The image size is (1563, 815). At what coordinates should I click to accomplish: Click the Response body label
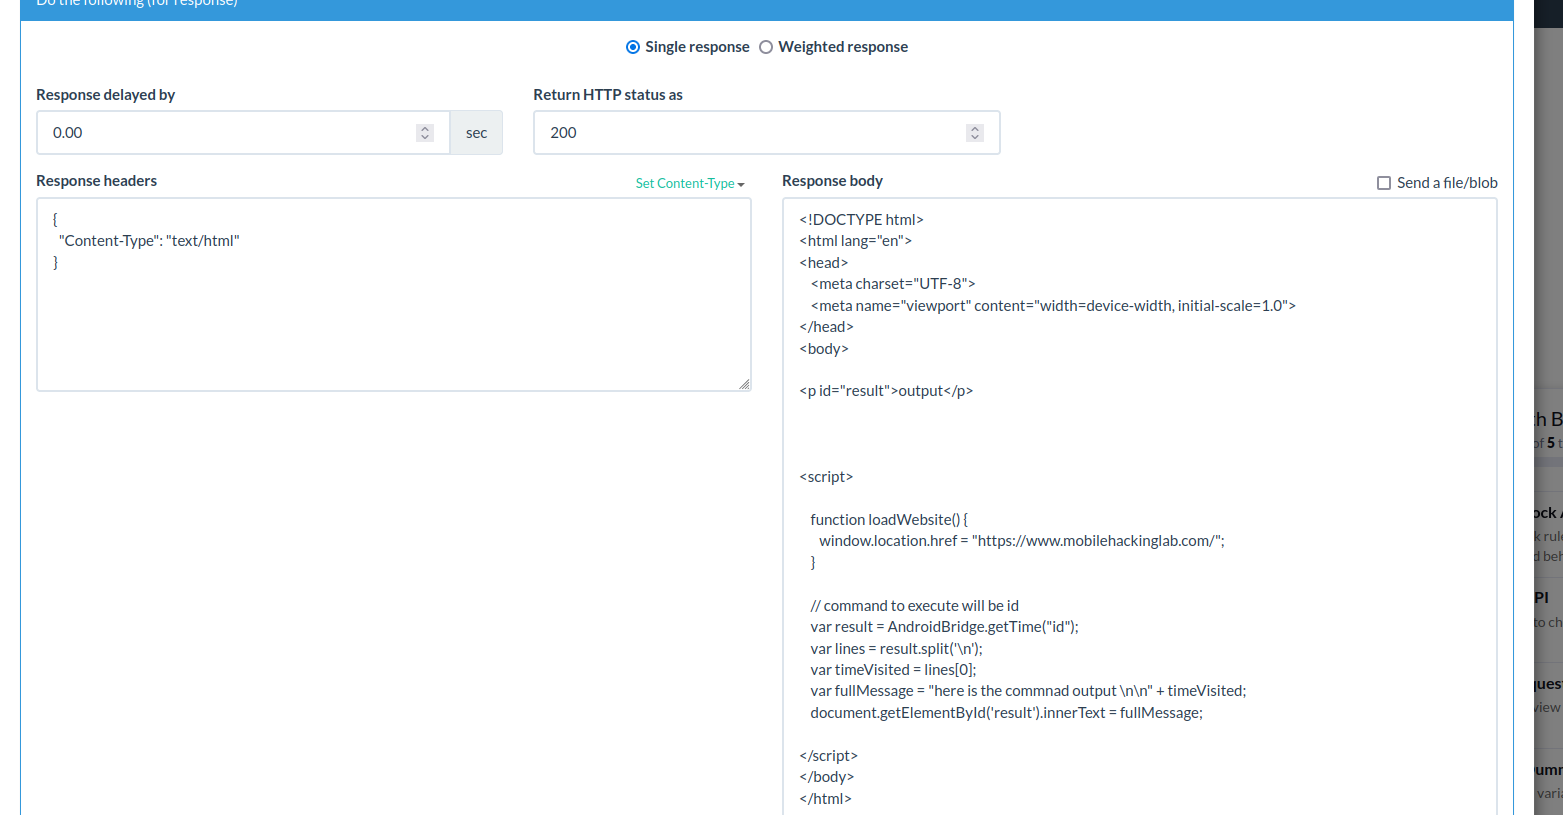coord(832,181)
